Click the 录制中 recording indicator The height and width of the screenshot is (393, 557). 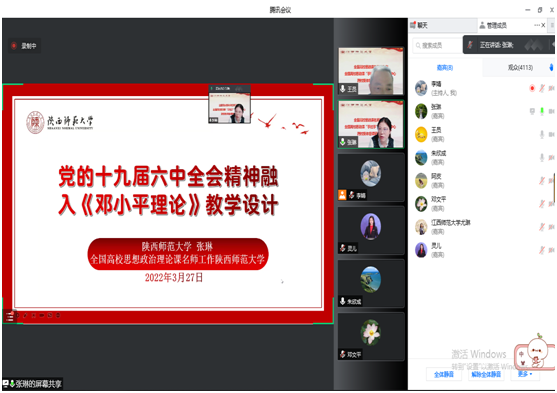click(x=24, y=46)
